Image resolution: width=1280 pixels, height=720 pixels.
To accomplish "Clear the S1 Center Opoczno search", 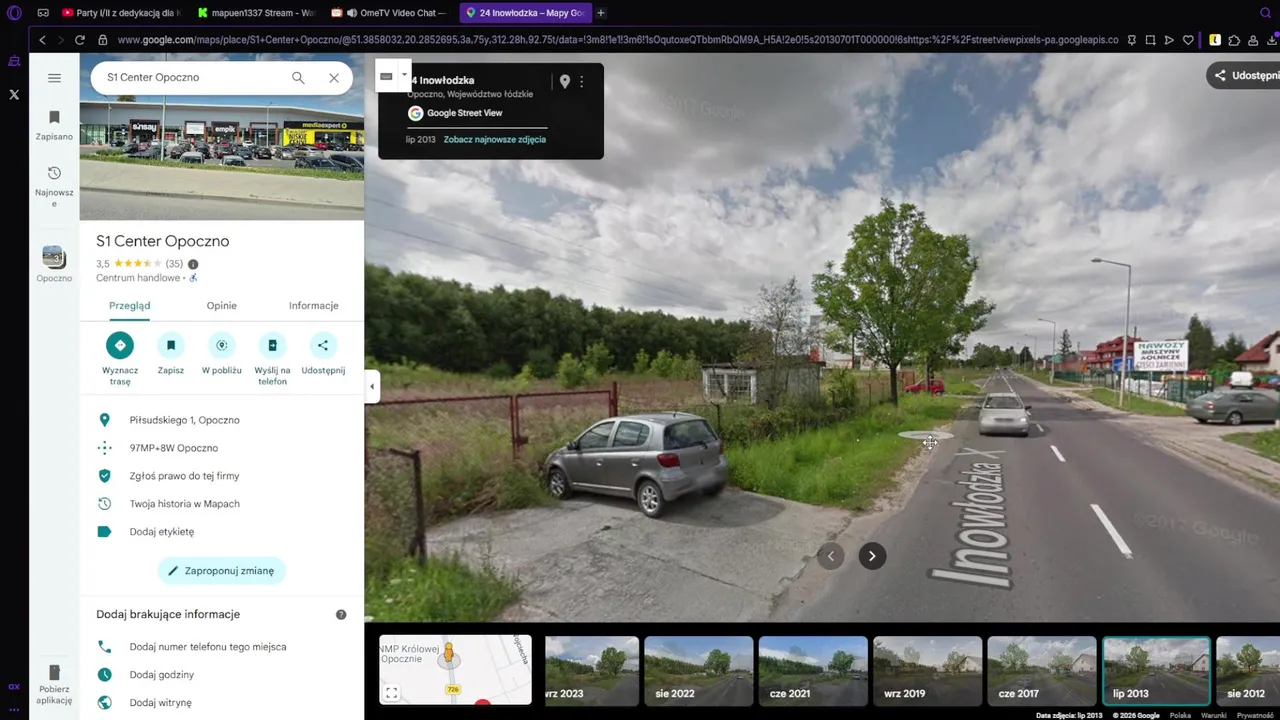I will 334,77.
